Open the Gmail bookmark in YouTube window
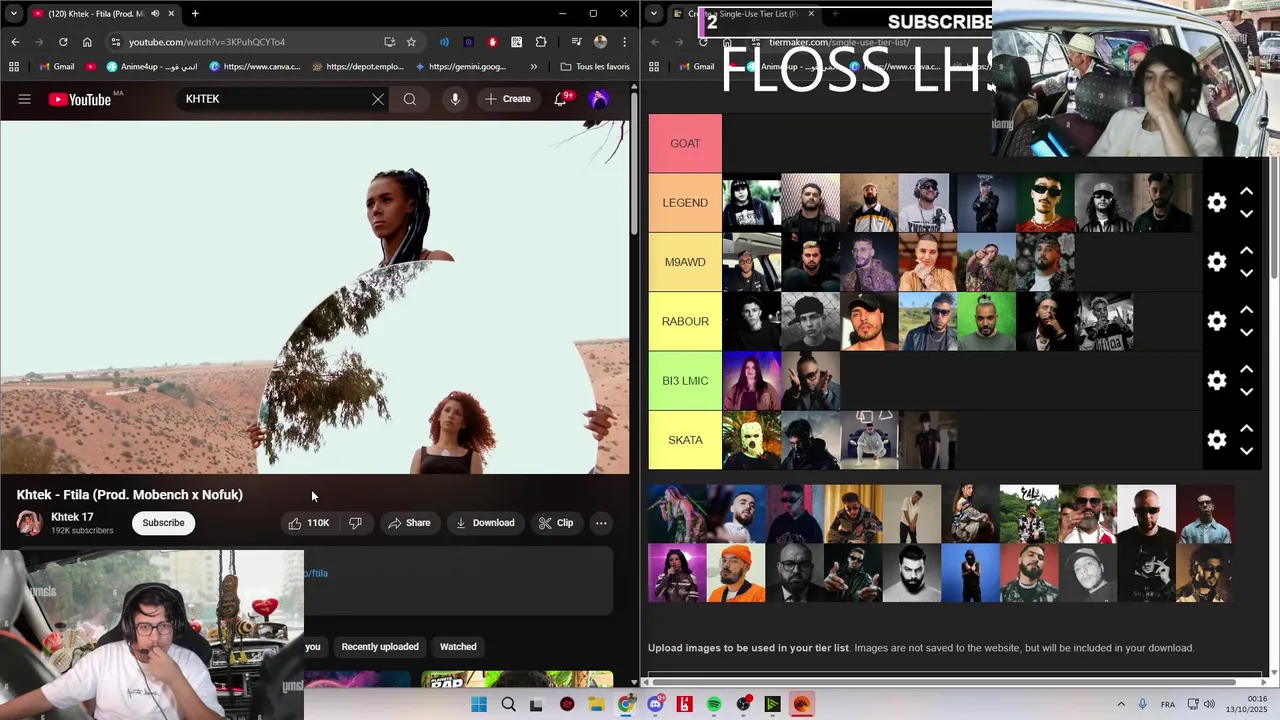The height and width of the screenshot is (720, 1280). pyautogui.click(x=57, y=67)
